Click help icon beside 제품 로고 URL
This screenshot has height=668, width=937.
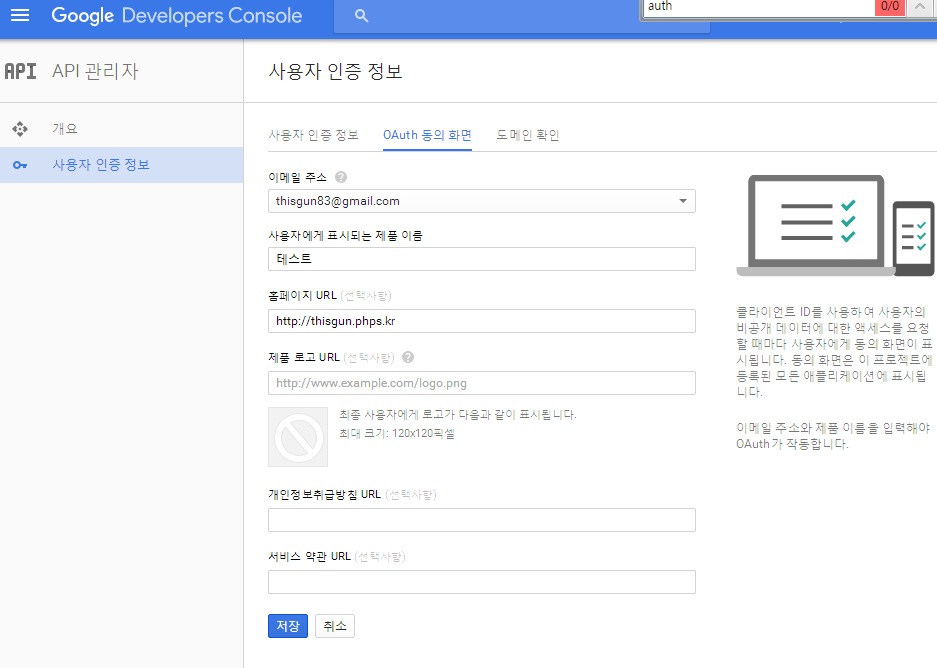tap(408, 357)
